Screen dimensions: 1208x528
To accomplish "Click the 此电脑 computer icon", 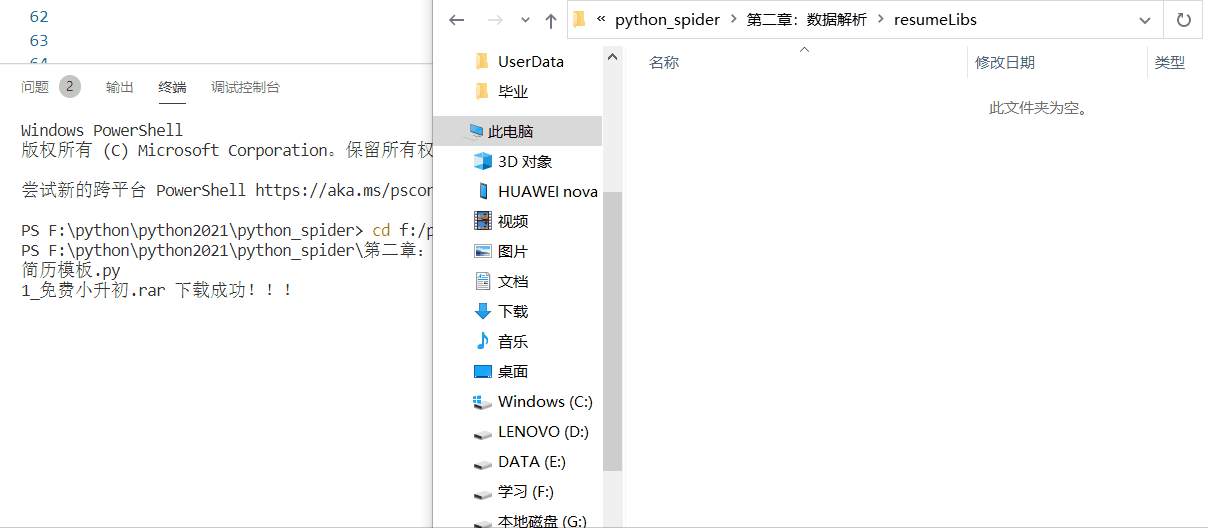I will (476, 131).
